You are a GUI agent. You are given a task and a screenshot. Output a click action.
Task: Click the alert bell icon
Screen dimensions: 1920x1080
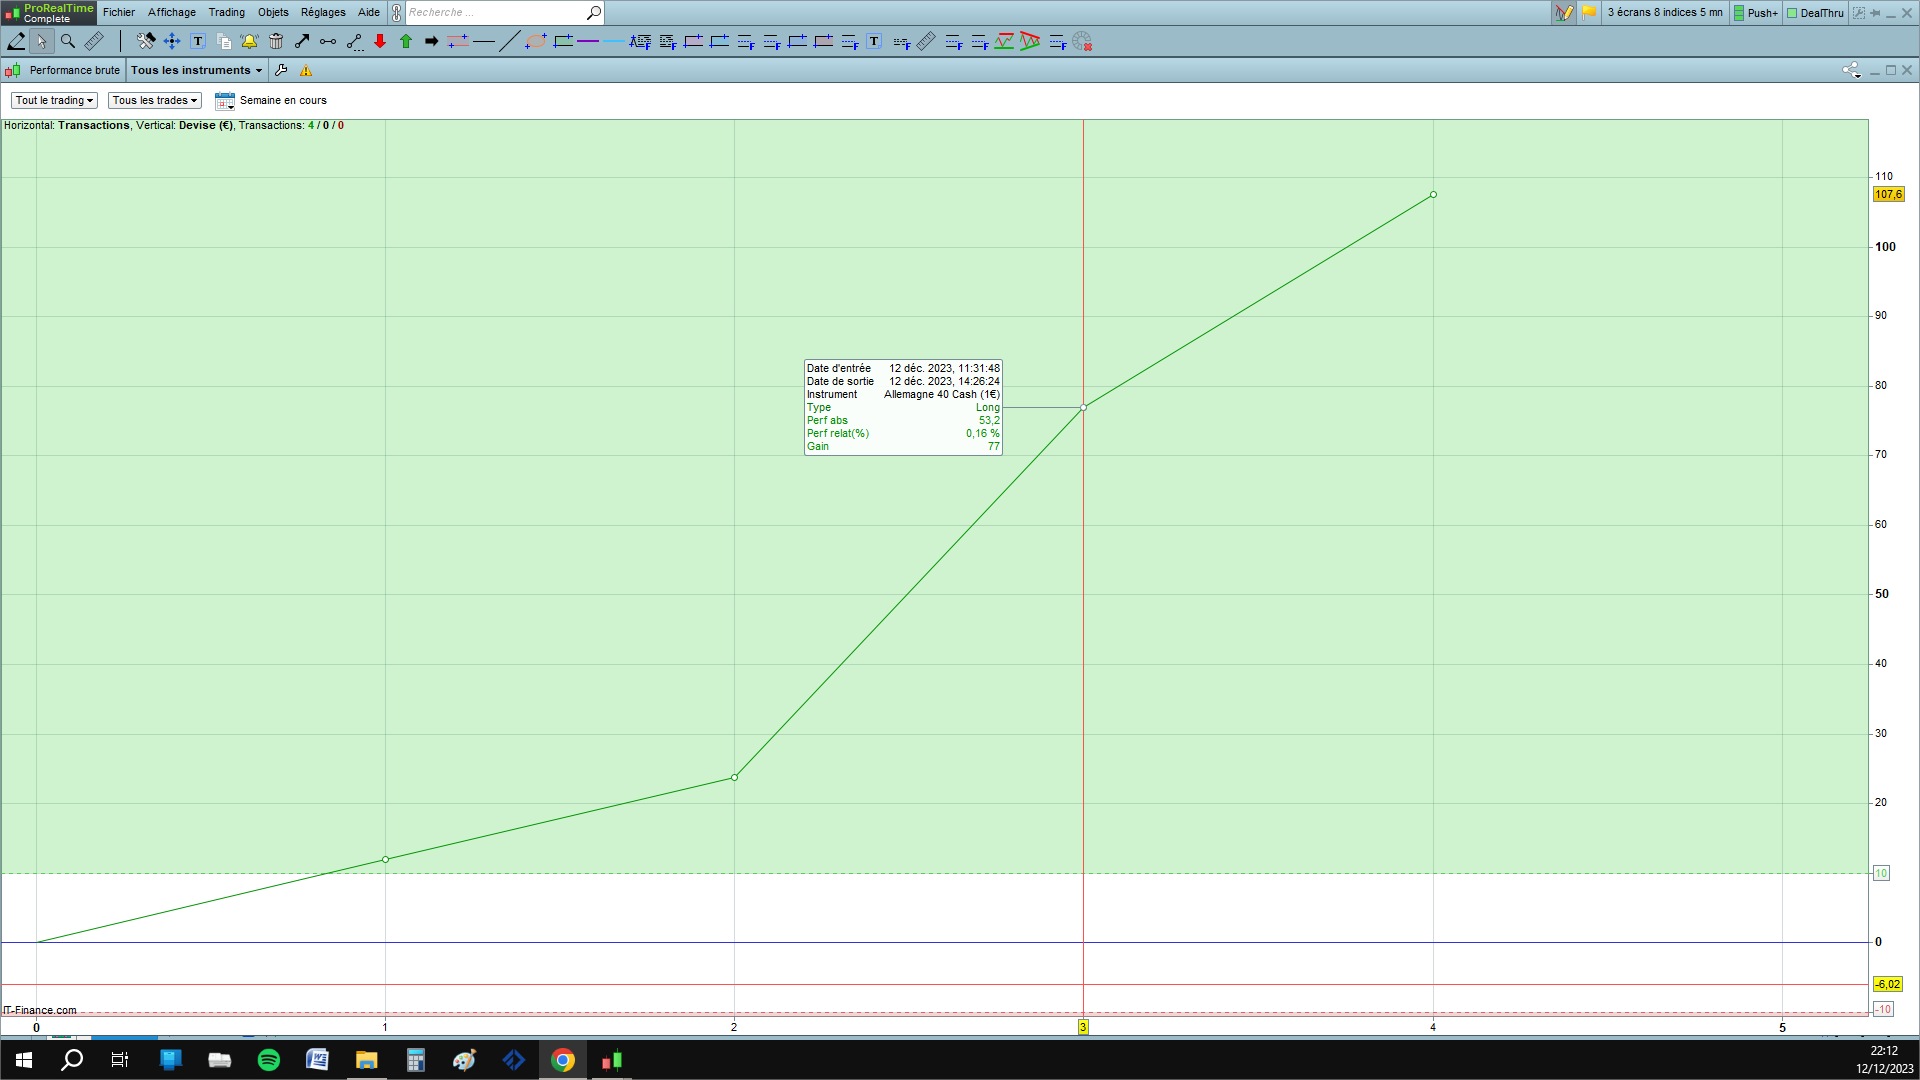(249, 41)
